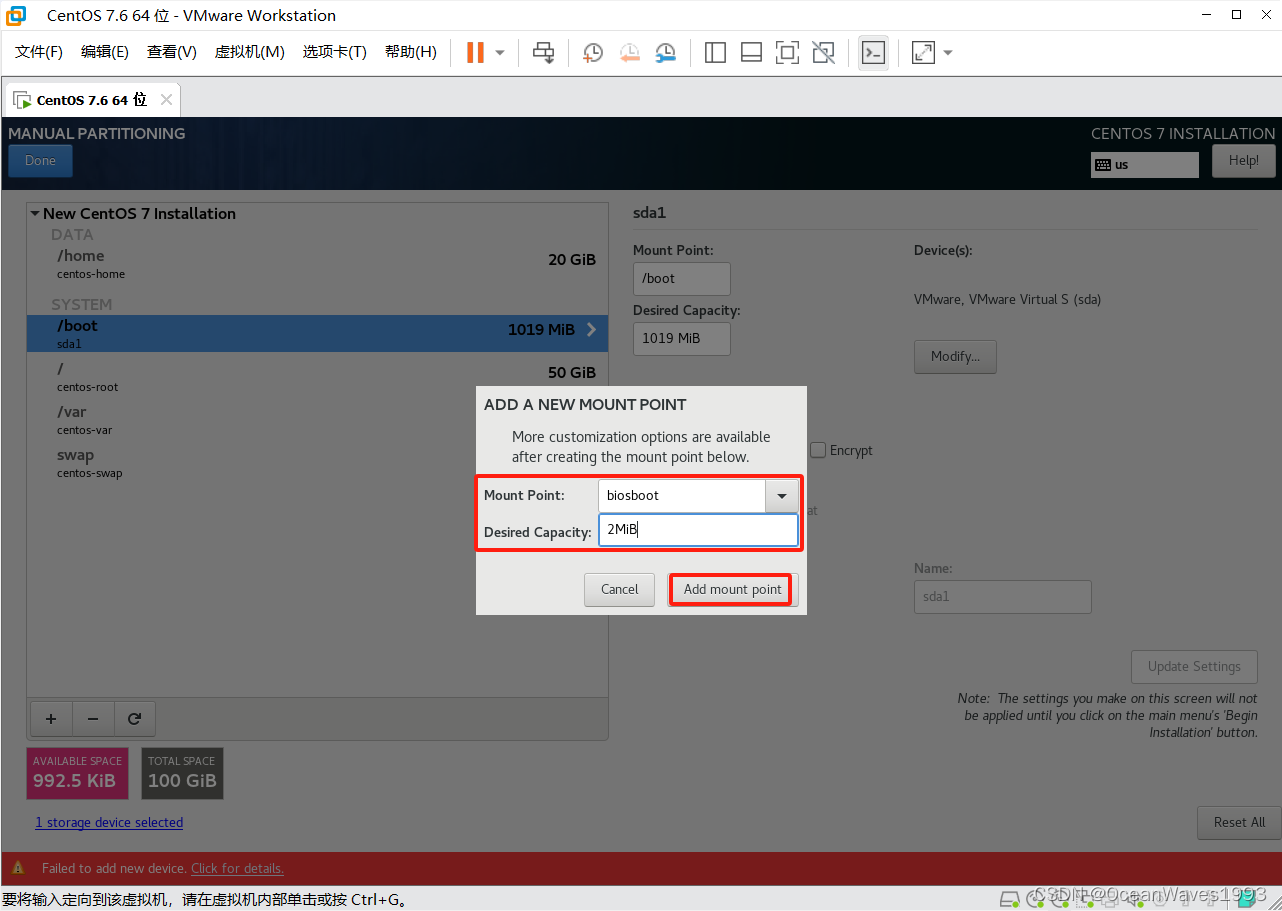This screenshot has width=1282, height=911.
Task: Click the Name field containing sda1
Action: 1003,597
